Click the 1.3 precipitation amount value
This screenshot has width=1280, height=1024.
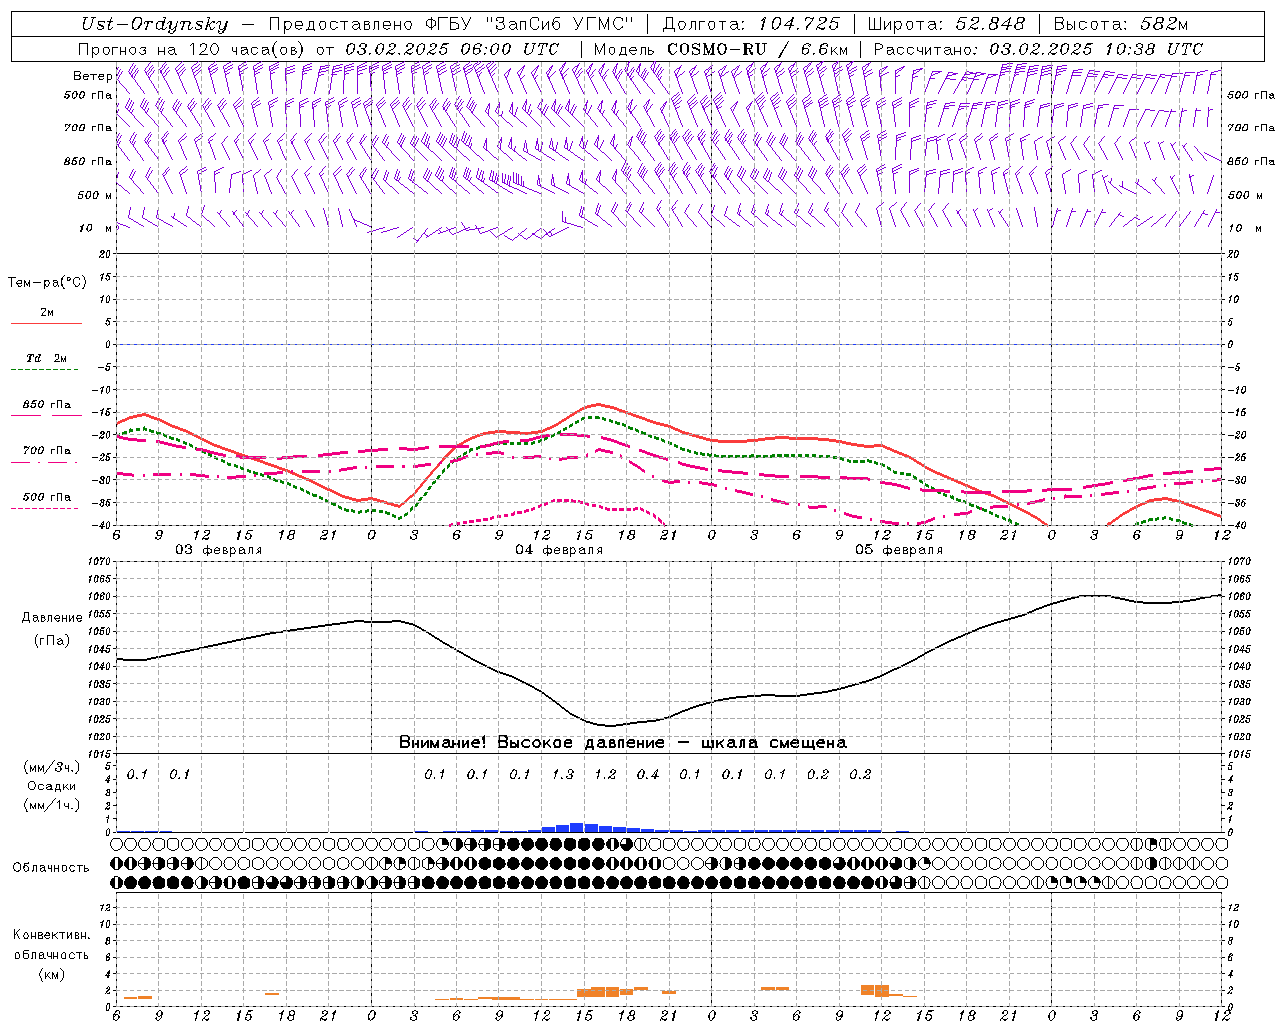563,774
